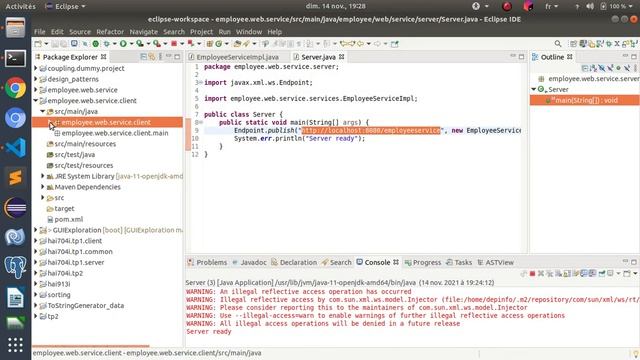640x360 pixels.
Task: Click the Run Last Tool external tools icon
Action: 156,44
